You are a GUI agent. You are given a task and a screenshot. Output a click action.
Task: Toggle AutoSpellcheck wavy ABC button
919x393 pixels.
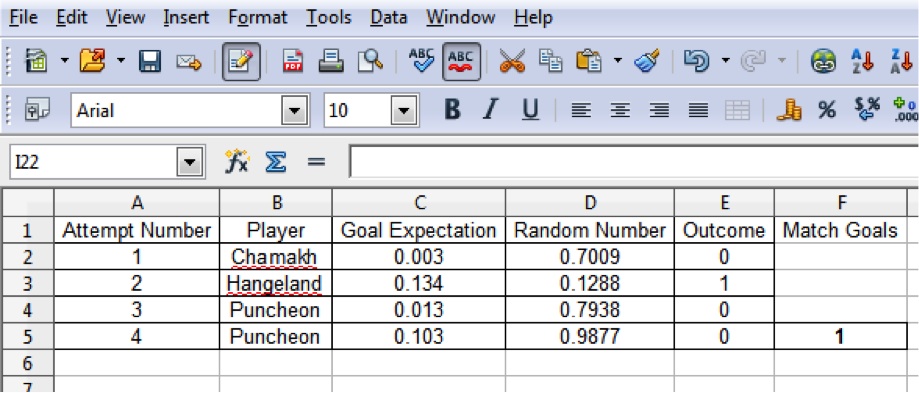pyautogui.click(x=461, y=61)
